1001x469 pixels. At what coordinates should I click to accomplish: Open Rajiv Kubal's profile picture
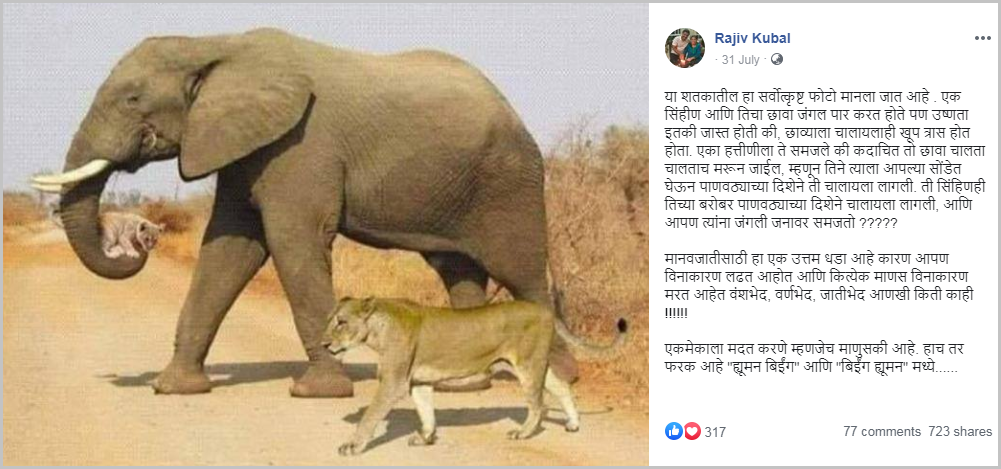(684, 48)
